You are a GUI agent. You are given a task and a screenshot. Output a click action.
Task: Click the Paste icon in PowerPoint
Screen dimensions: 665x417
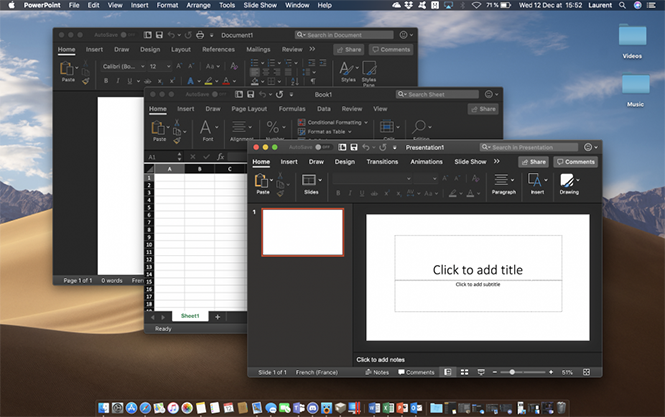(263, 181)
